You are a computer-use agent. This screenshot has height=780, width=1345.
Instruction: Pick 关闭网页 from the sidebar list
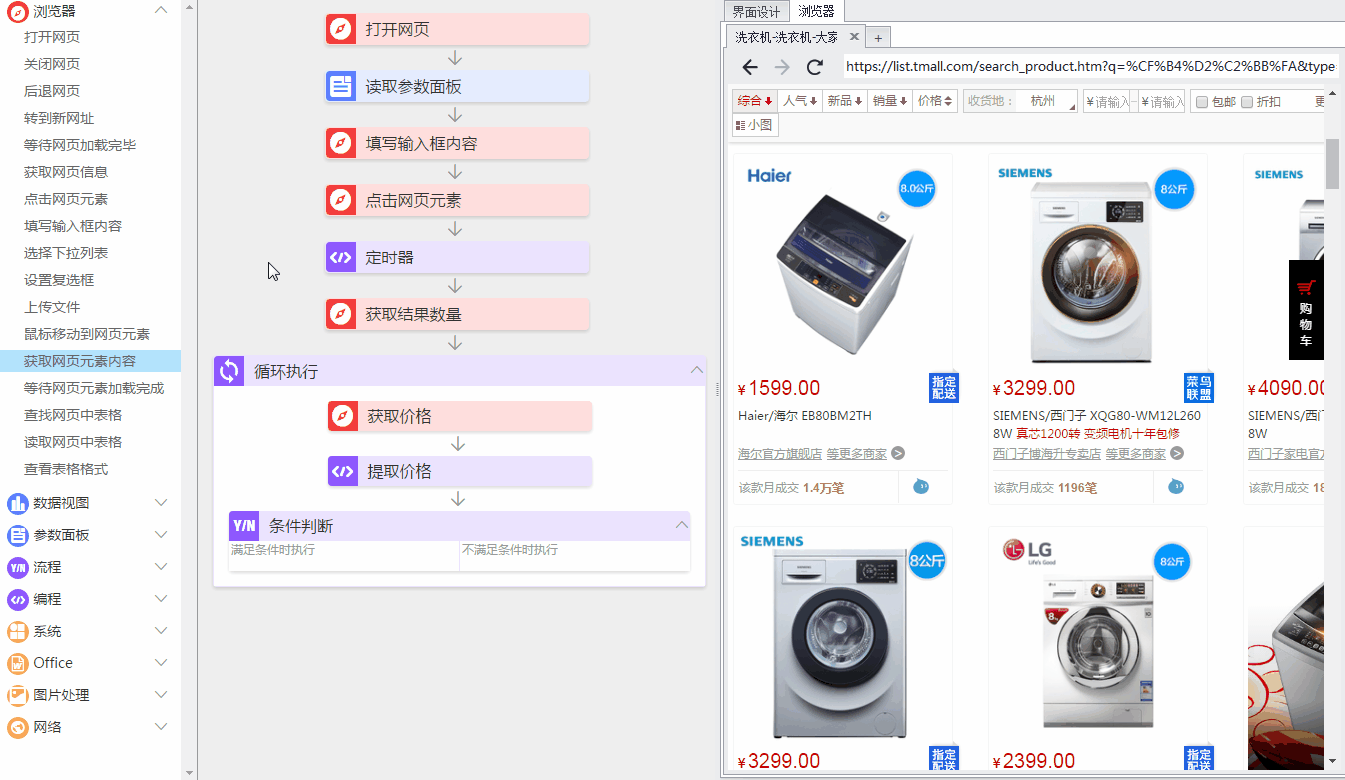pyautogui.click(x=52, y=64)
